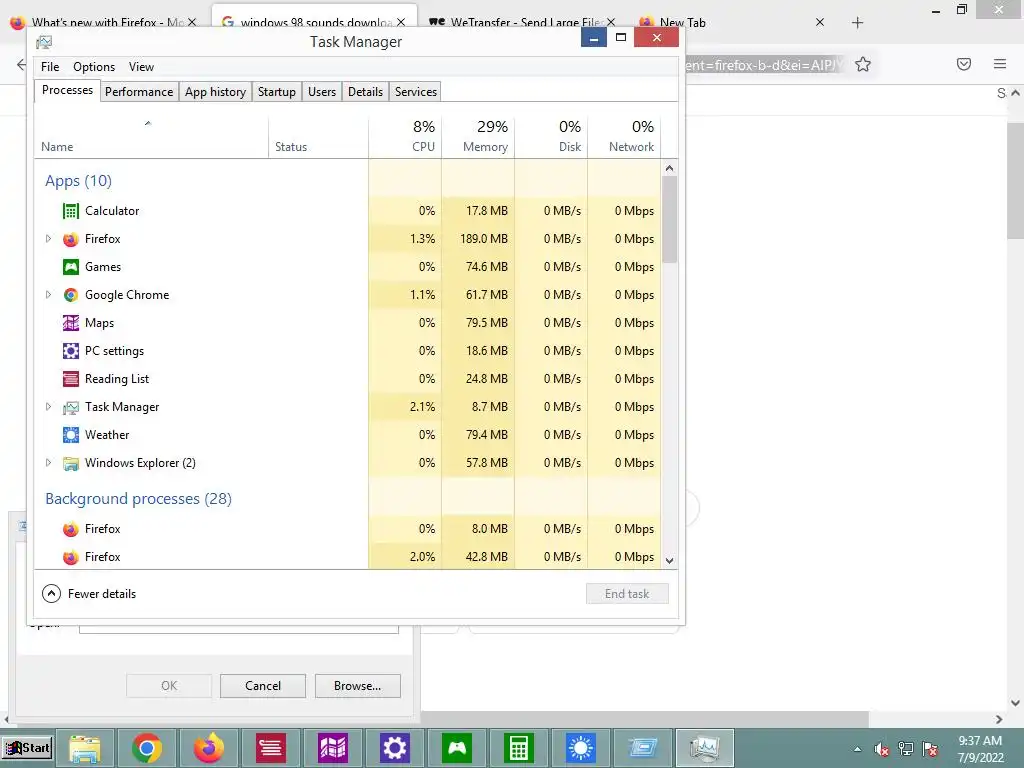1024x768 pixels.
Task: Open Firefox Pocket save icon
Action: click(964, 64)
